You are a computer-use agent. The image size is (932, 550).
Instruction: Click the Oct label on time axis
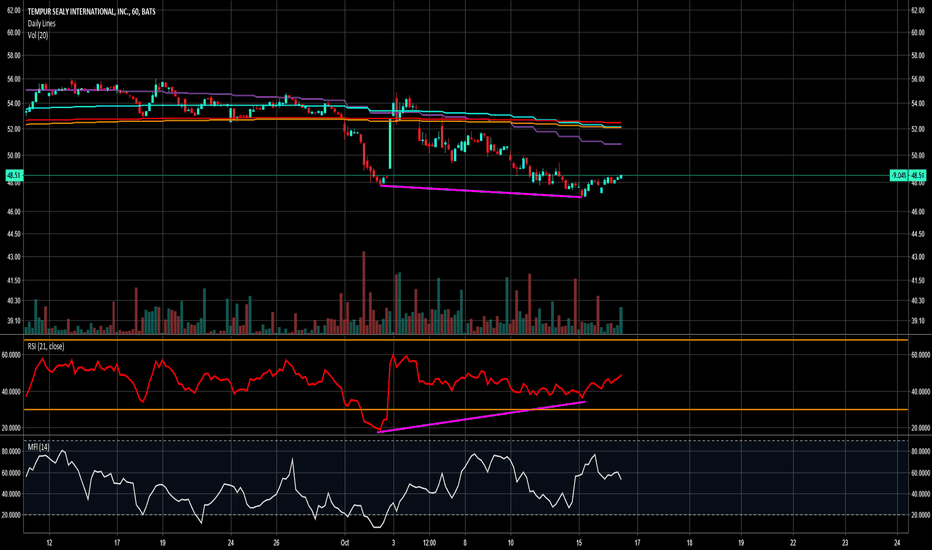pyautogui.click(x=345, y=542)
